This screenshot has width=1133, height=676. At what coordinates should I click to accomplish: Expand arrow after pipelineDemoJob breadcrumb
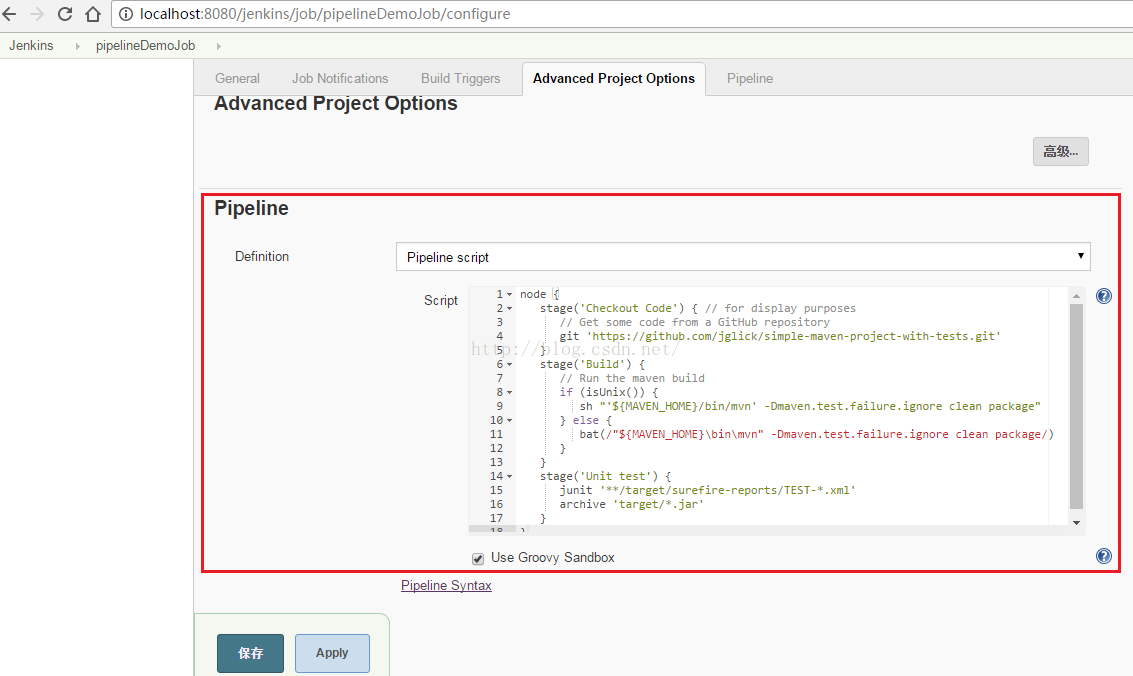click(x=218, y=46)
